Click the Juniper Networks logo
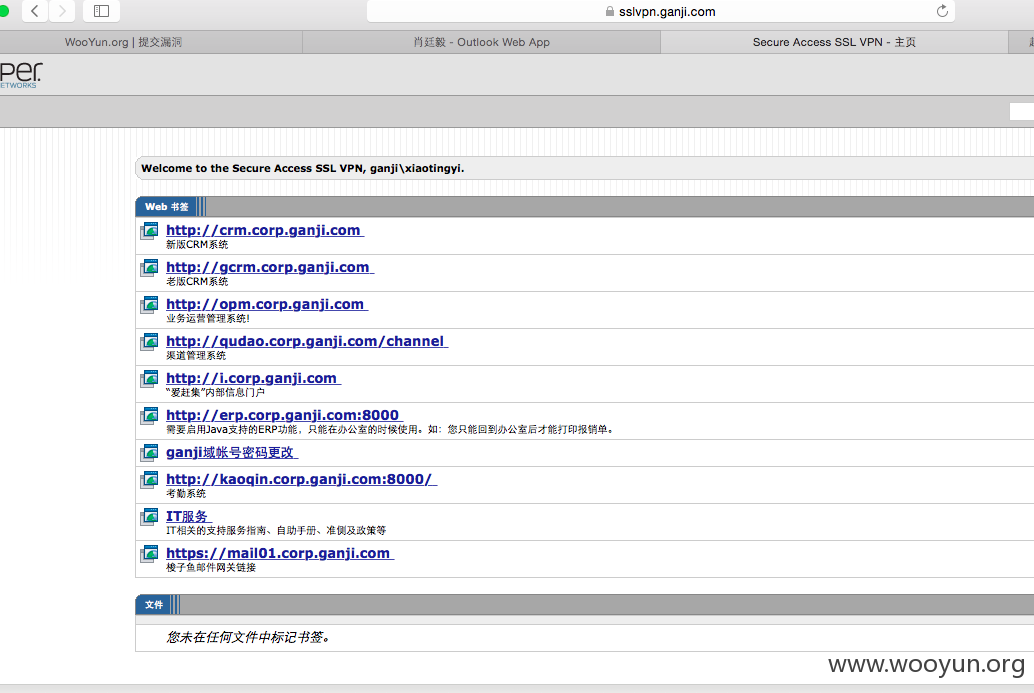The height and width of the screenshot is (693, 1034). (20, 75)
